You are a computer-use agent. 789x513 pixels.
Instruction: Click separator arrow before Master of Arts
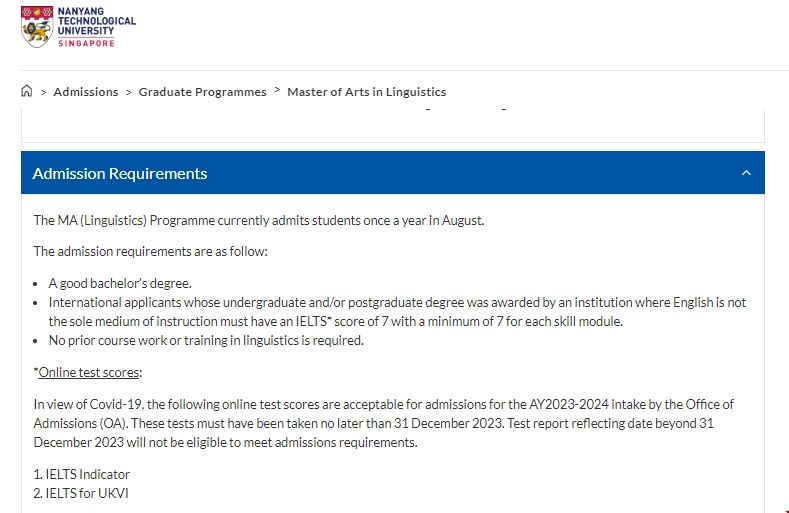pos(277,91)
